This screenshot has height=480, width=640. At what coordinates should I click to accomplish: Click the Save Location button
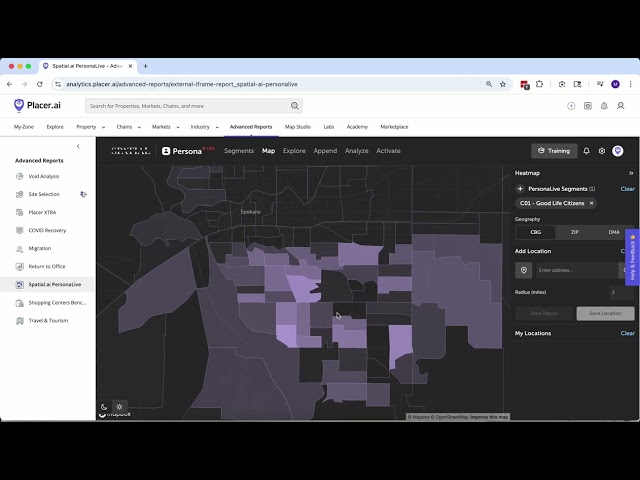tap(605, 313)
